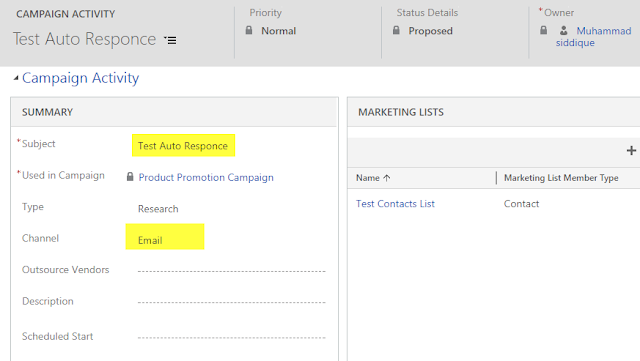The width and height of the screenshot is (640, 361).
Task: Click the lock icon in Owner field
Action: click(543, 30)
